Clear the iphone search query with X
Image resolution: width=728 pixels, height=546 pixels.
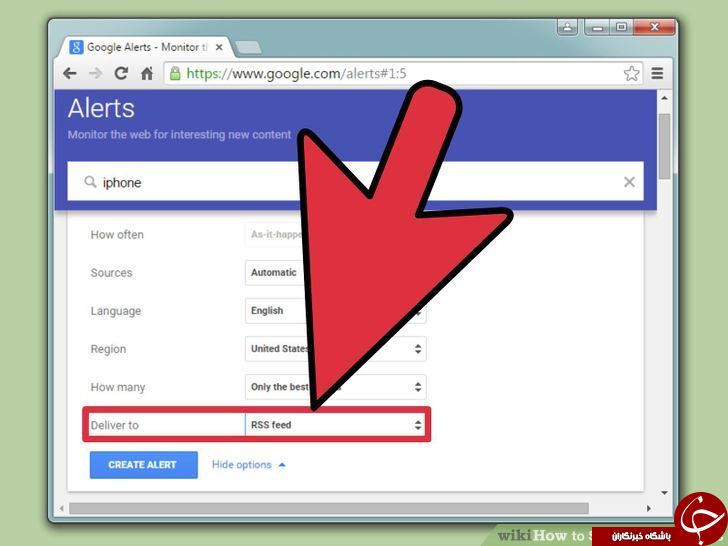pos(629,182)
